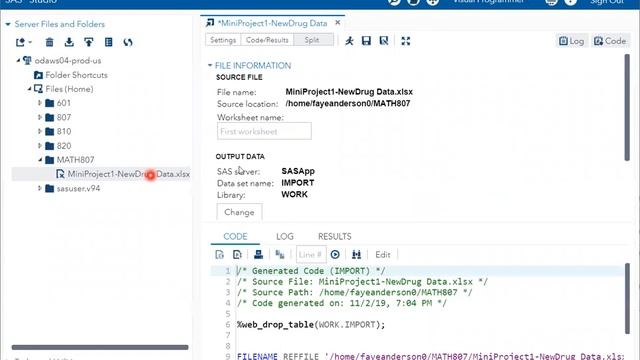Image resolution: width=640 pixels, height=360 pixels.
Task: Maximize the work area view
Action: [405, 40]
